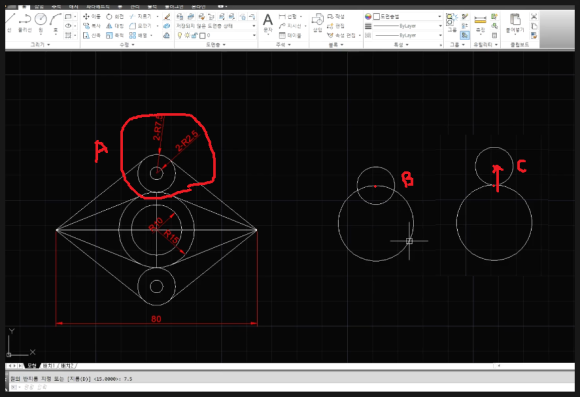580x397 pixels.
Task: Expand the Modify panel flyout
Action: click(x=127, y=44)
